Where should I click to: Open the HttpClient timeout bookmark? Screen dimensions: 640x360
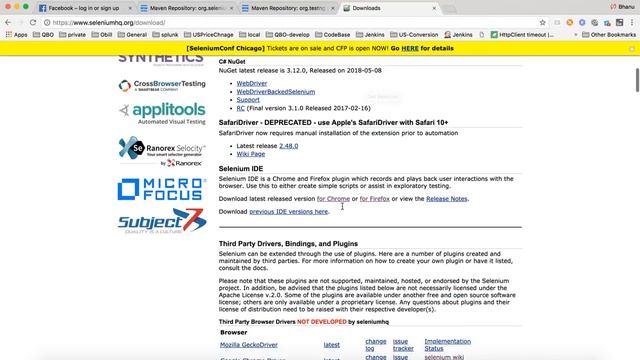coord(522,35)
